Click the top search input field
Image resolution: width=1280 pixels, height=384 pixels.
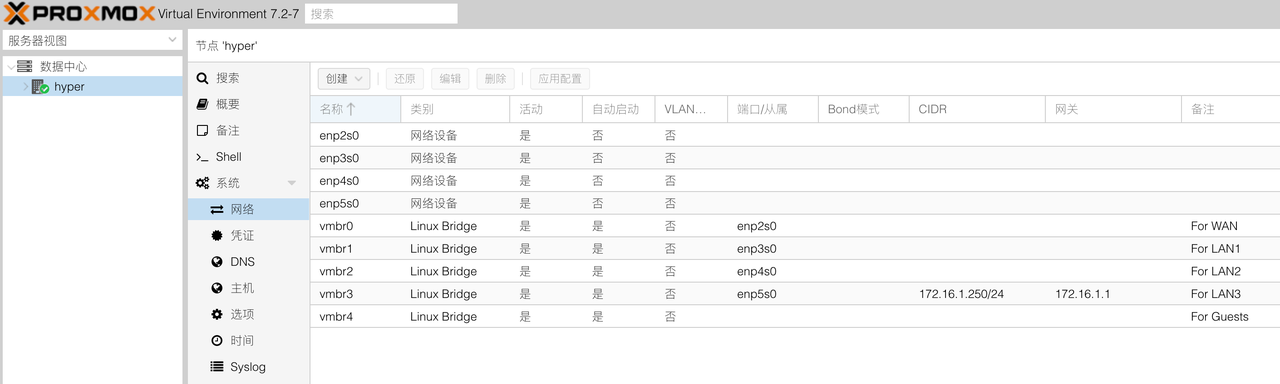(x=381, y=14)
